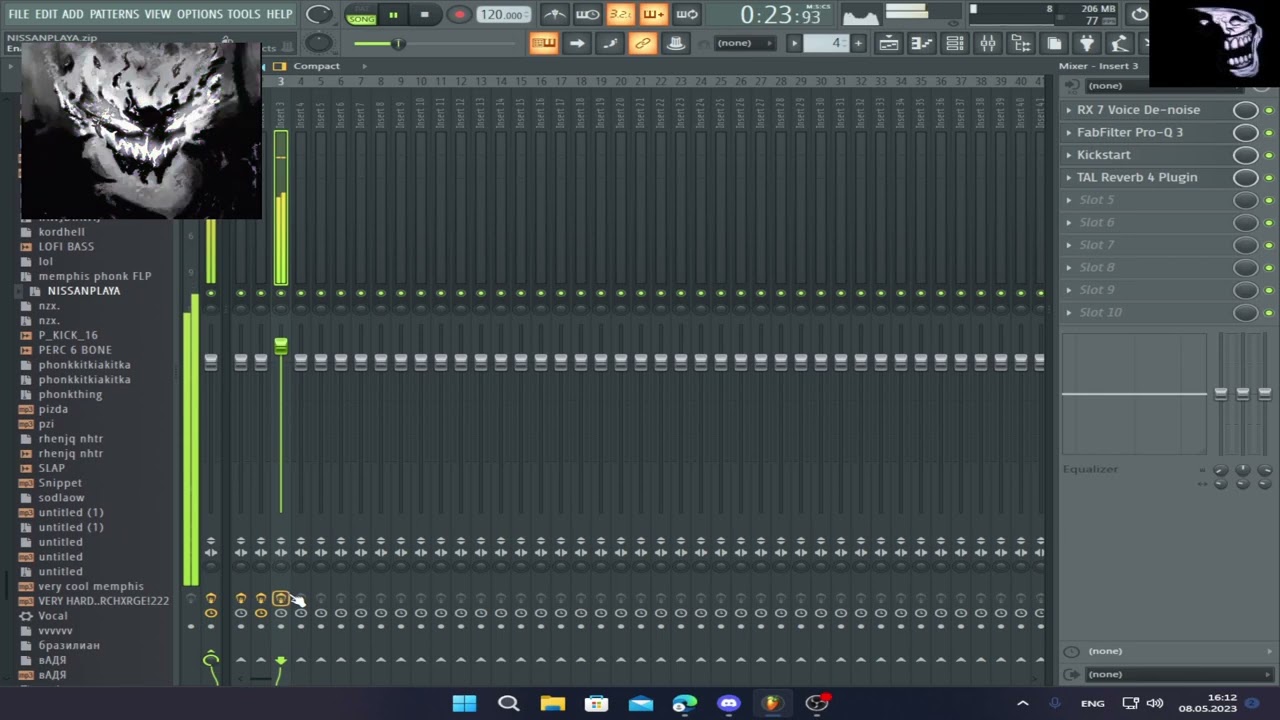
Task: Open the HELP menu
Action: pos(279,14)
